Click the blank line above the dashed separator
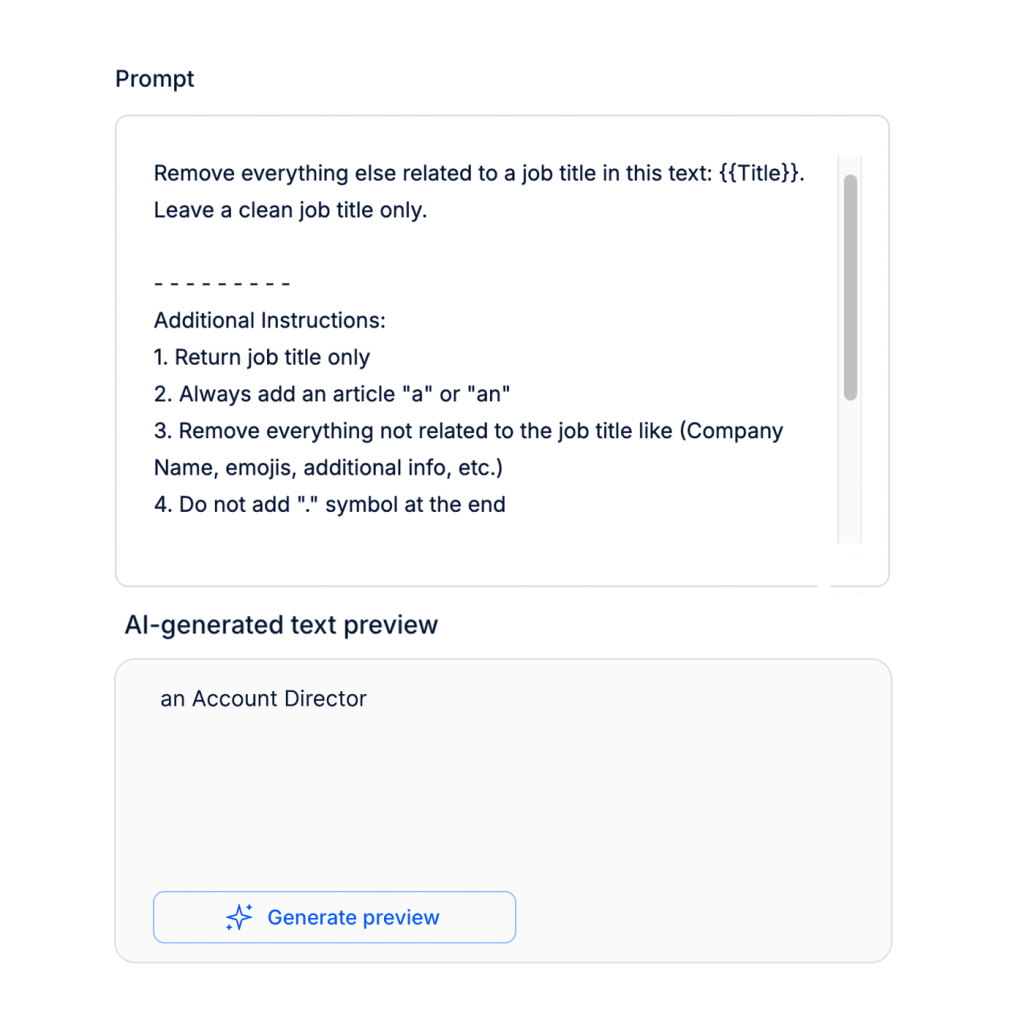The image size is (1024, 1024). 477,247
